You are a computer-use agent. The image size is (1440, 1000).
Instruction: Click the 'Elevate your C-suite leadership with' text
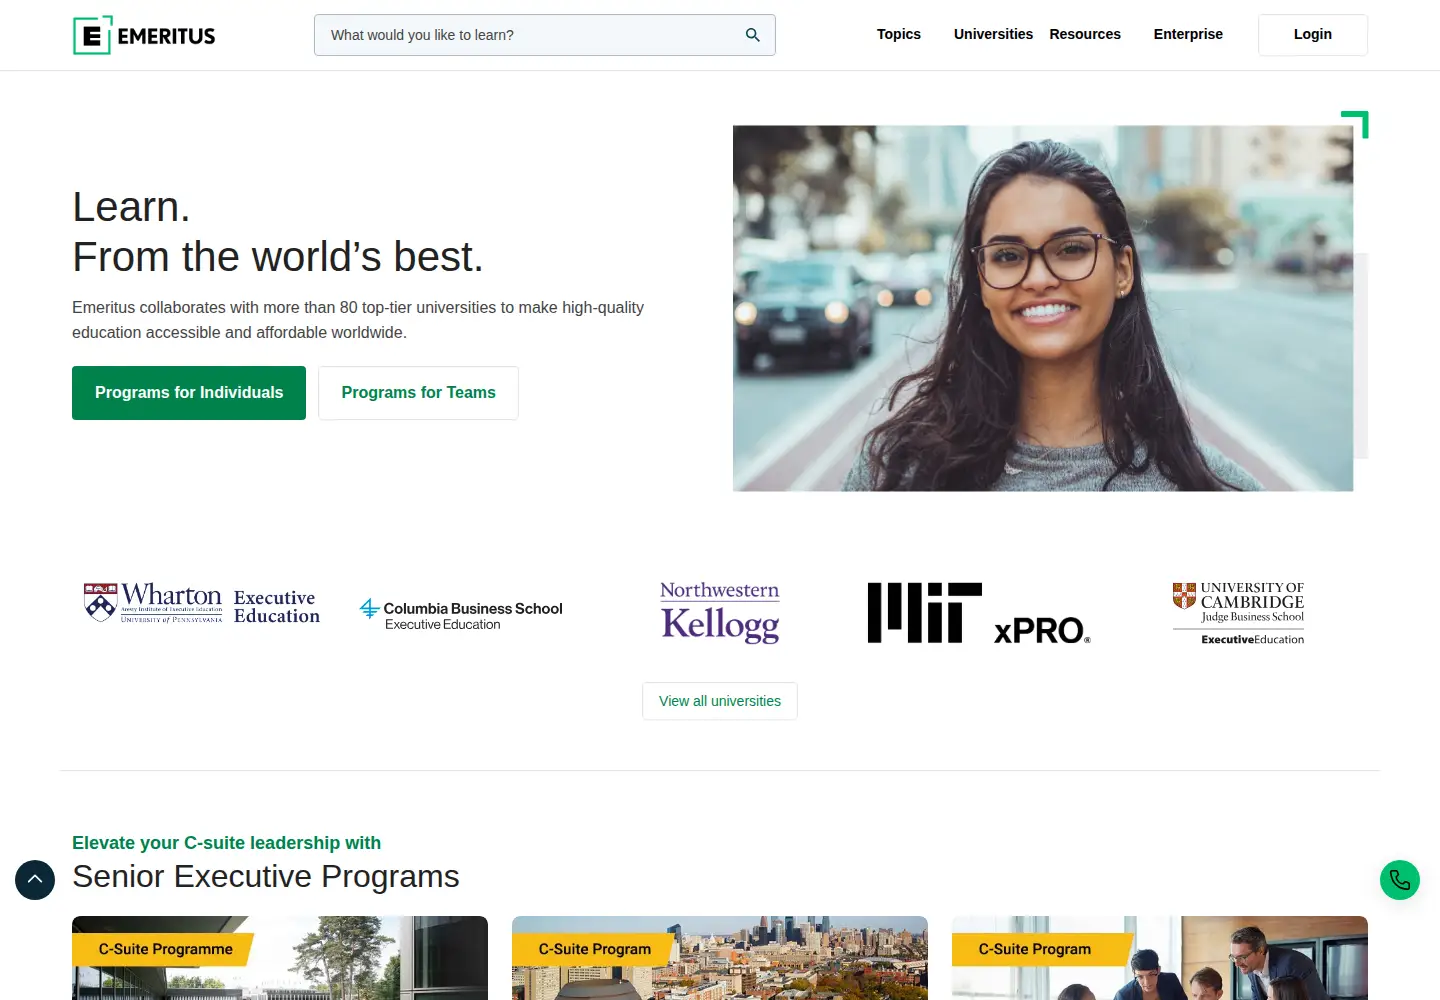(x=226, y=843)
